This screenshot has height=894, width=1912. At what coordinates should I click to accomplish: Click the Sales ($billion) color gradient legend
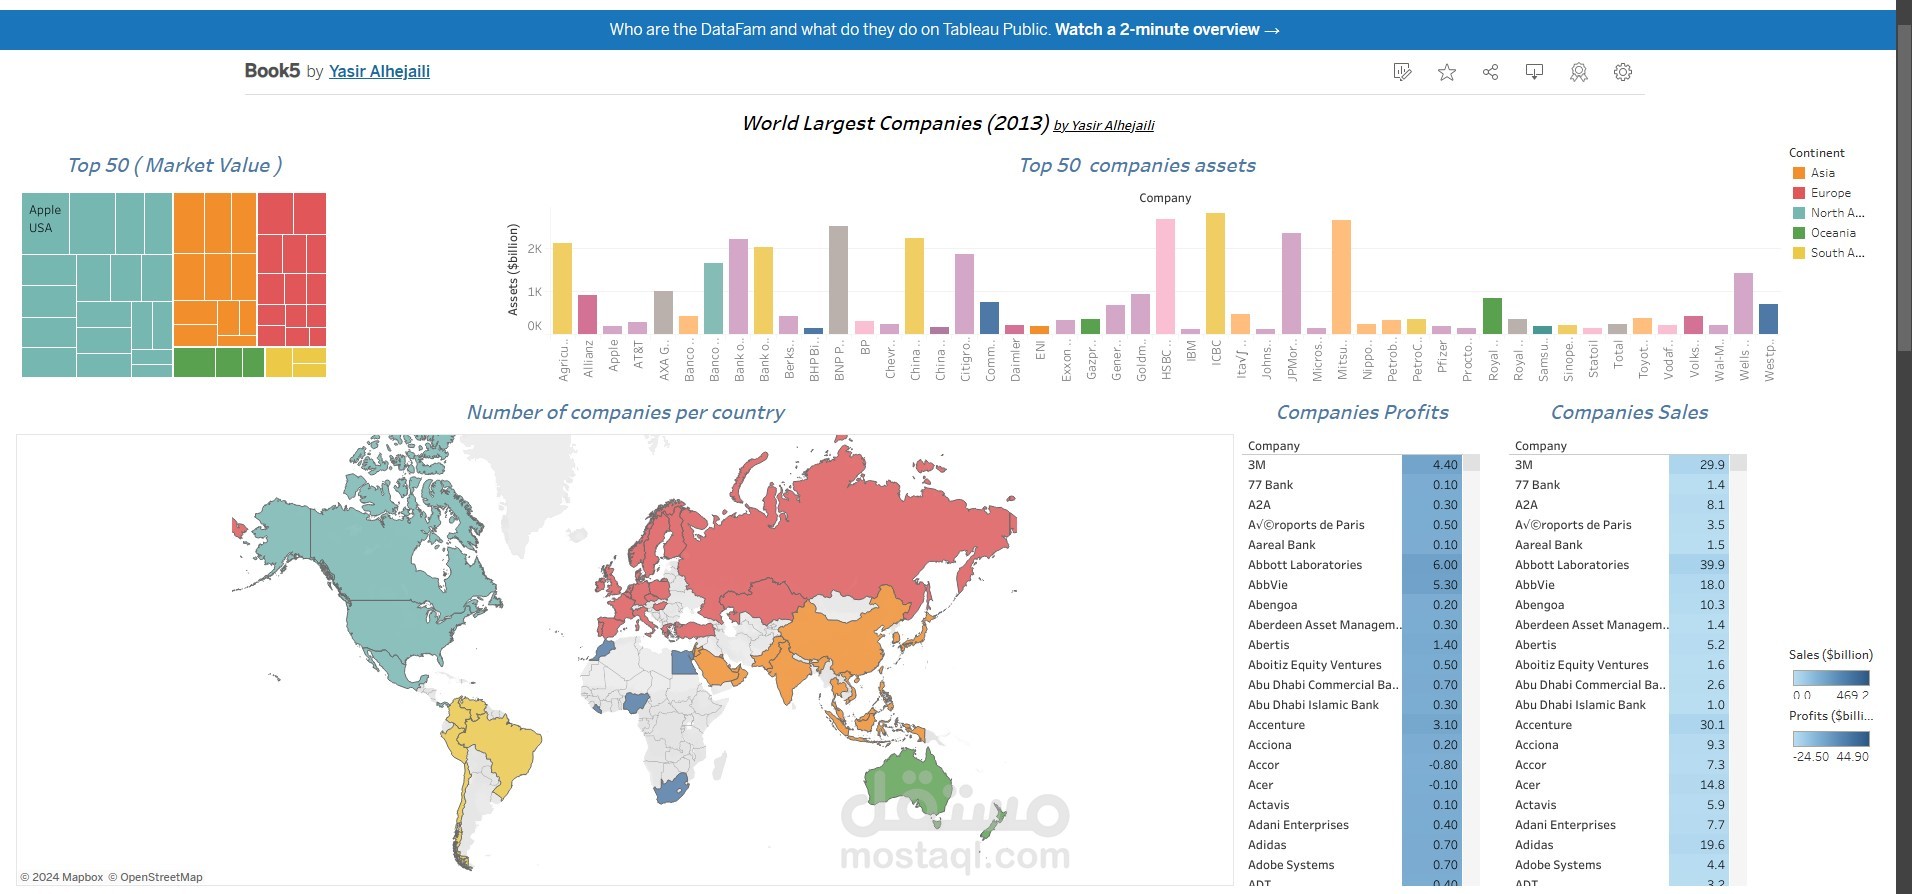tap(1830, 677)
